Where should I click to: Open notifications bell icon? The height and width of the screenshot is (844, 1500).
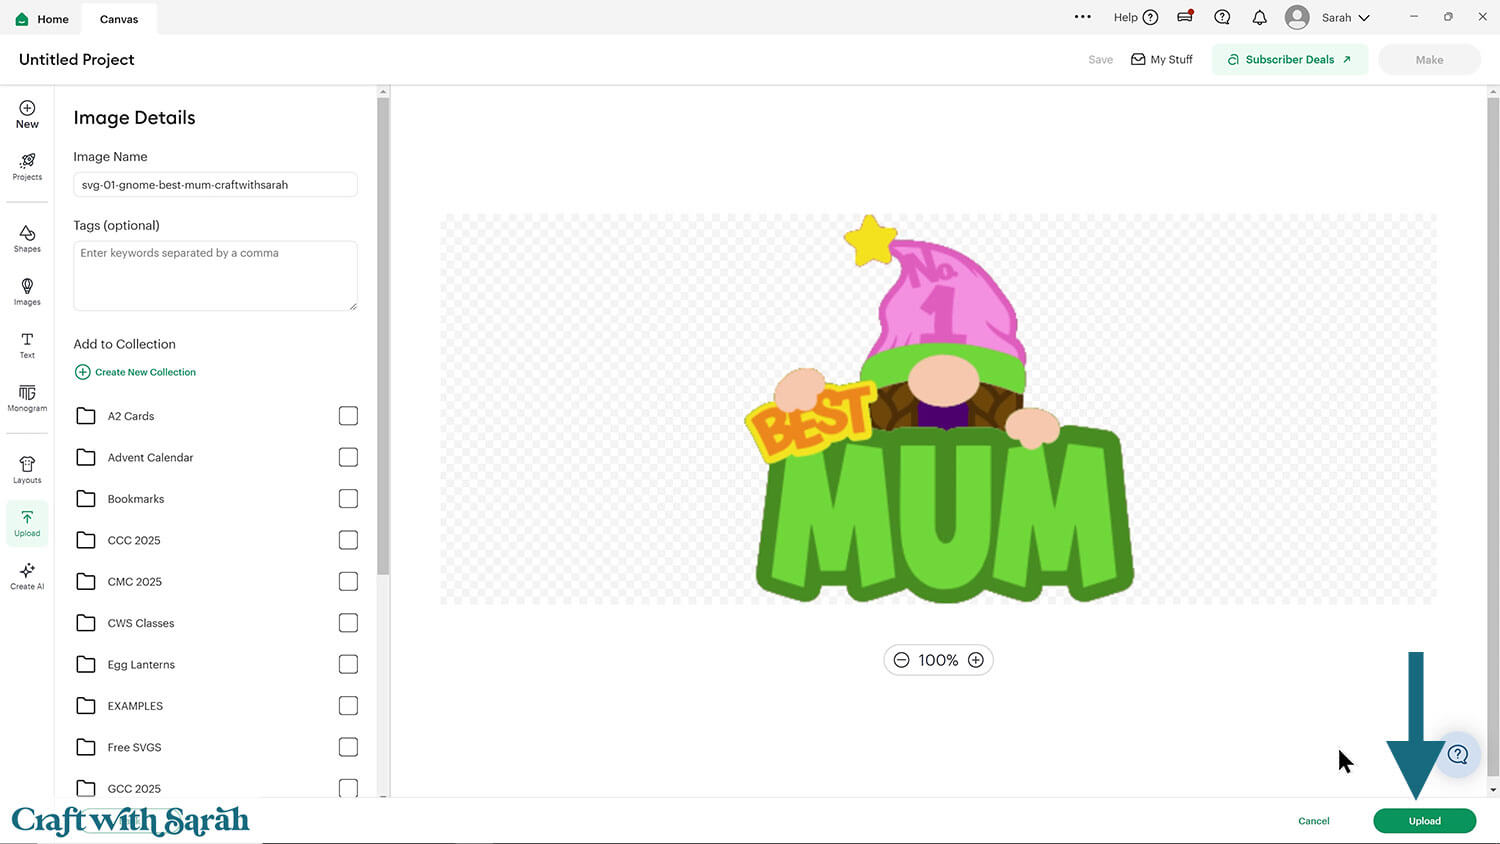1259,18
